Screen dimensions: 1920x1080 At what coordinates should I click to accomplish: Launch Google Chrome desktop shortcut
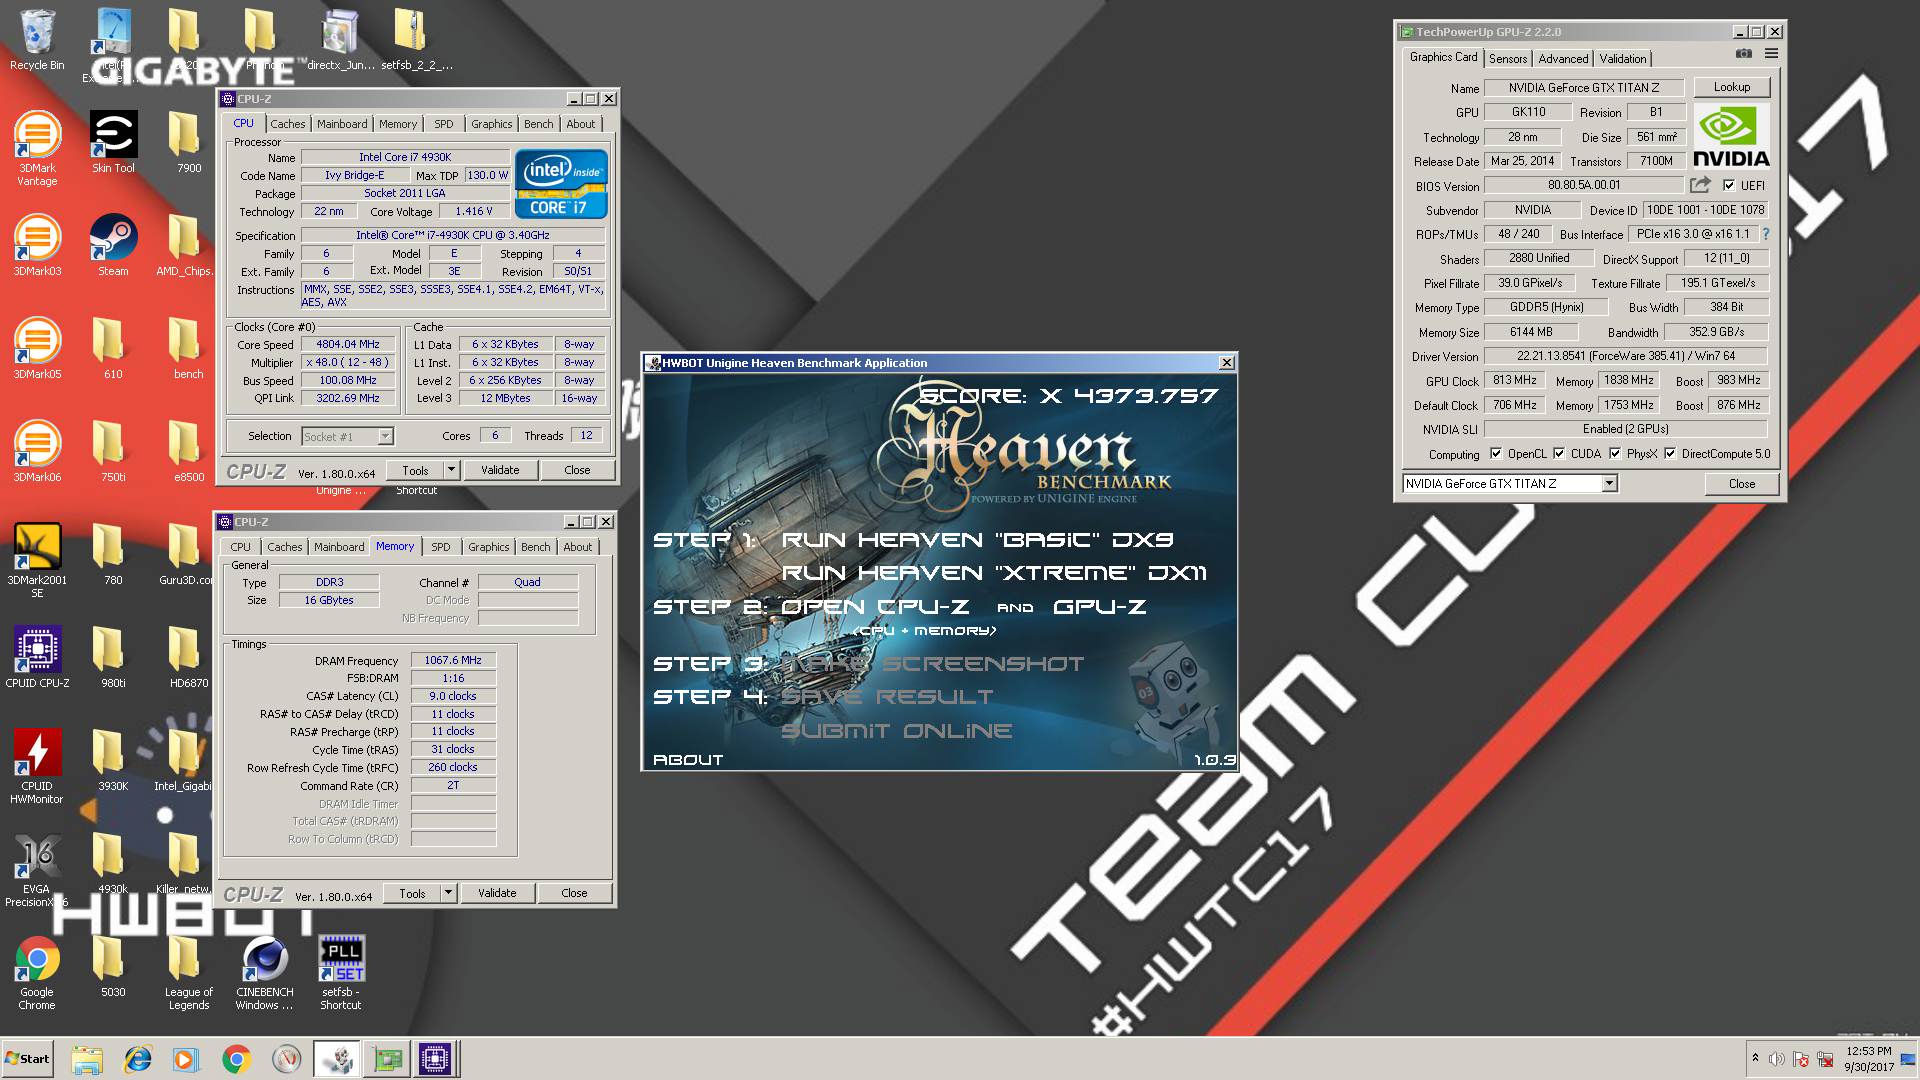(x=37, y=971)
